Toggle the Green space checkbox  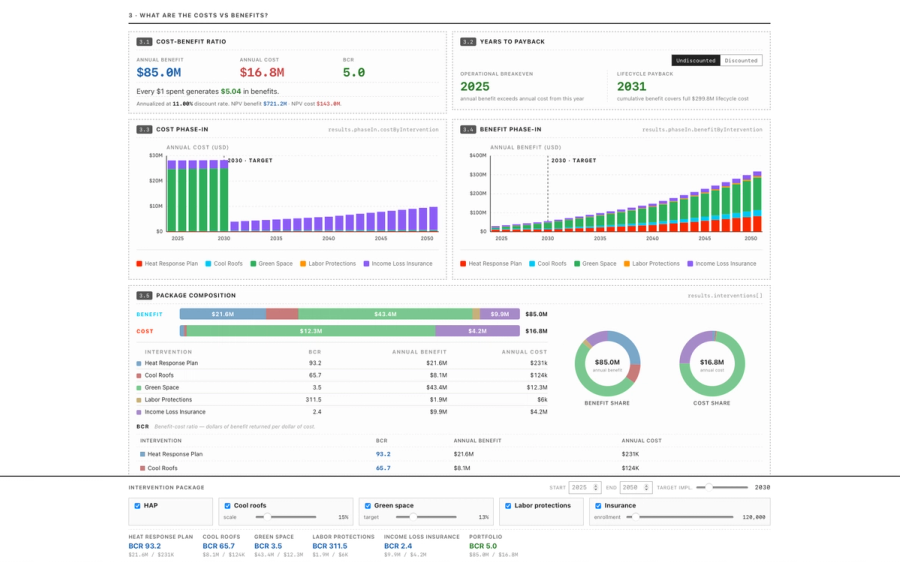tap(368, 506)
